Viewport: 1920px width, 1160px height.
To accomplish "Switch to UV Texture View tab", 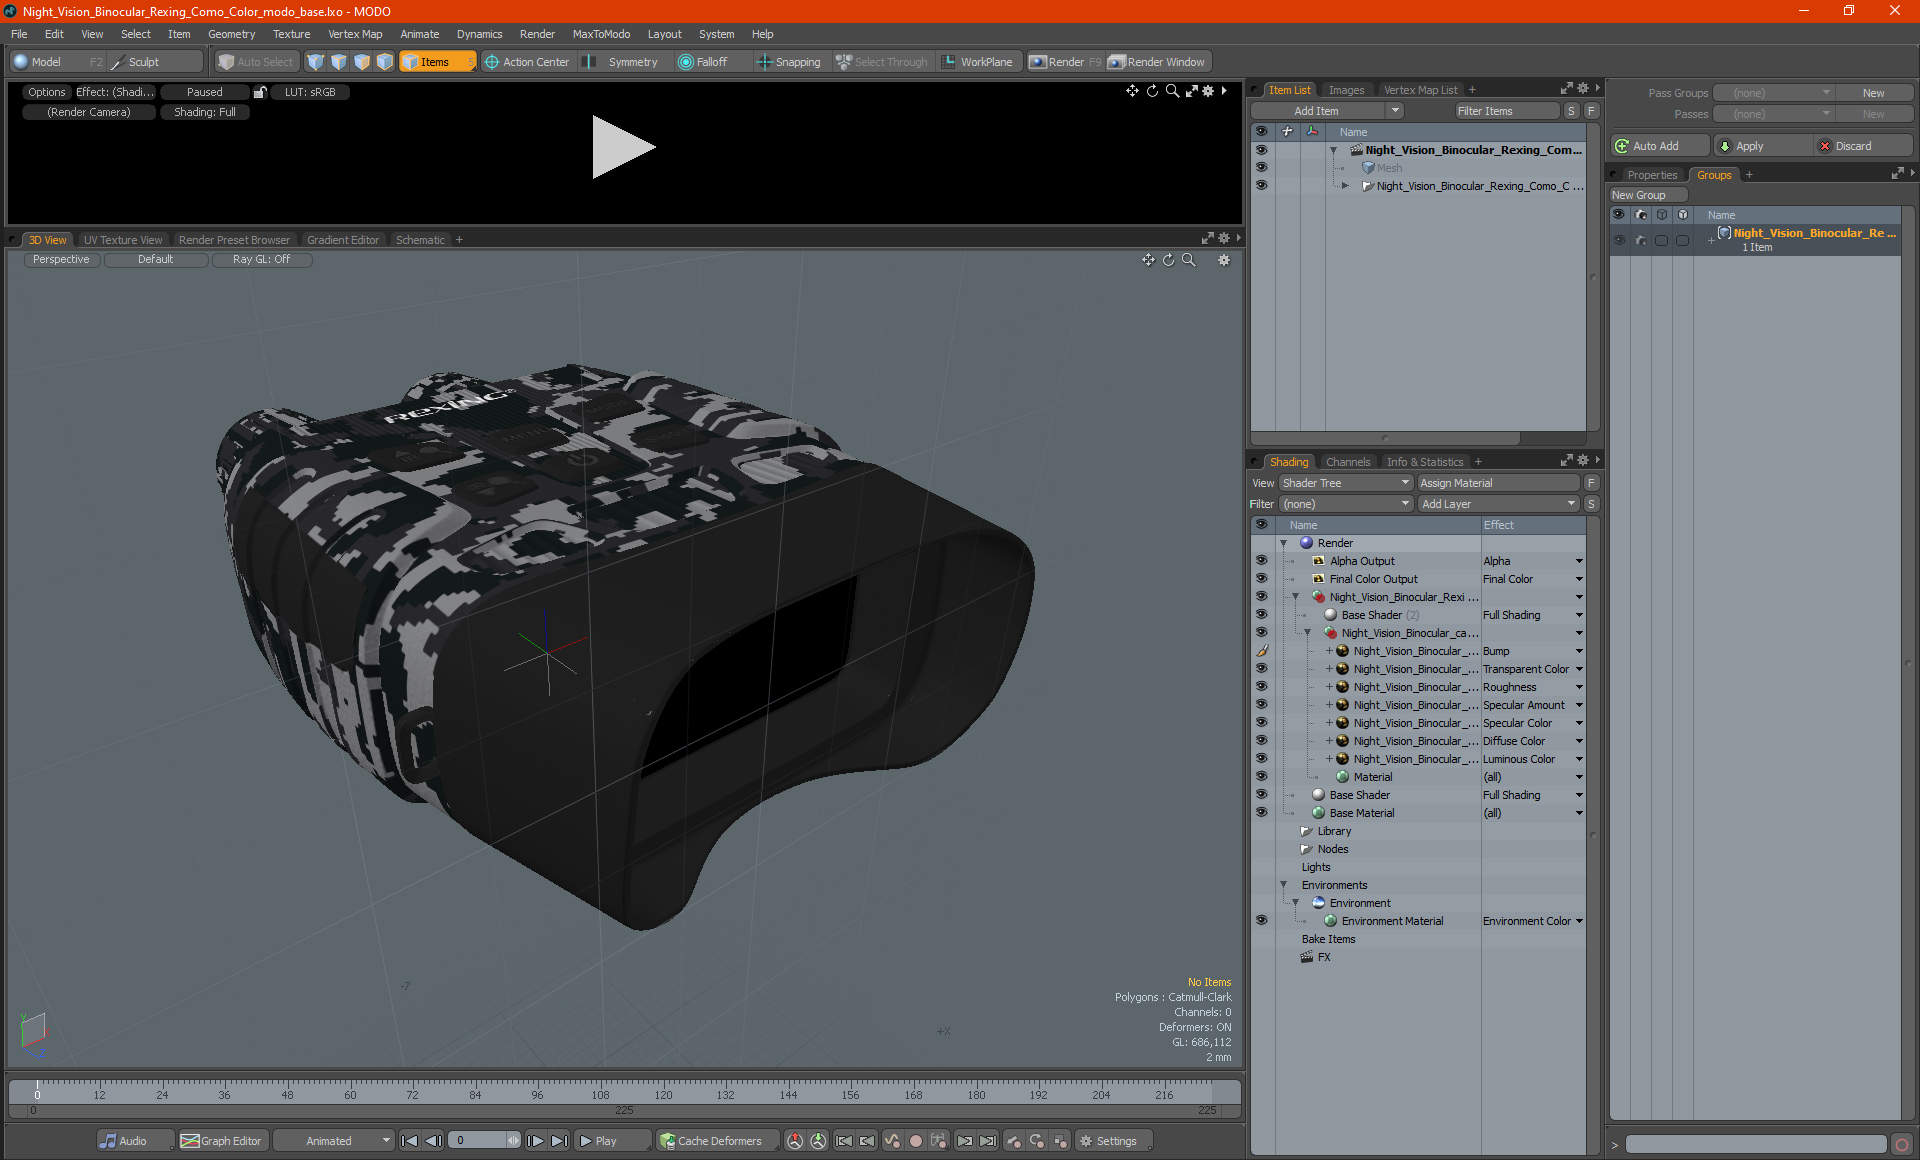I will coord(123,240).
